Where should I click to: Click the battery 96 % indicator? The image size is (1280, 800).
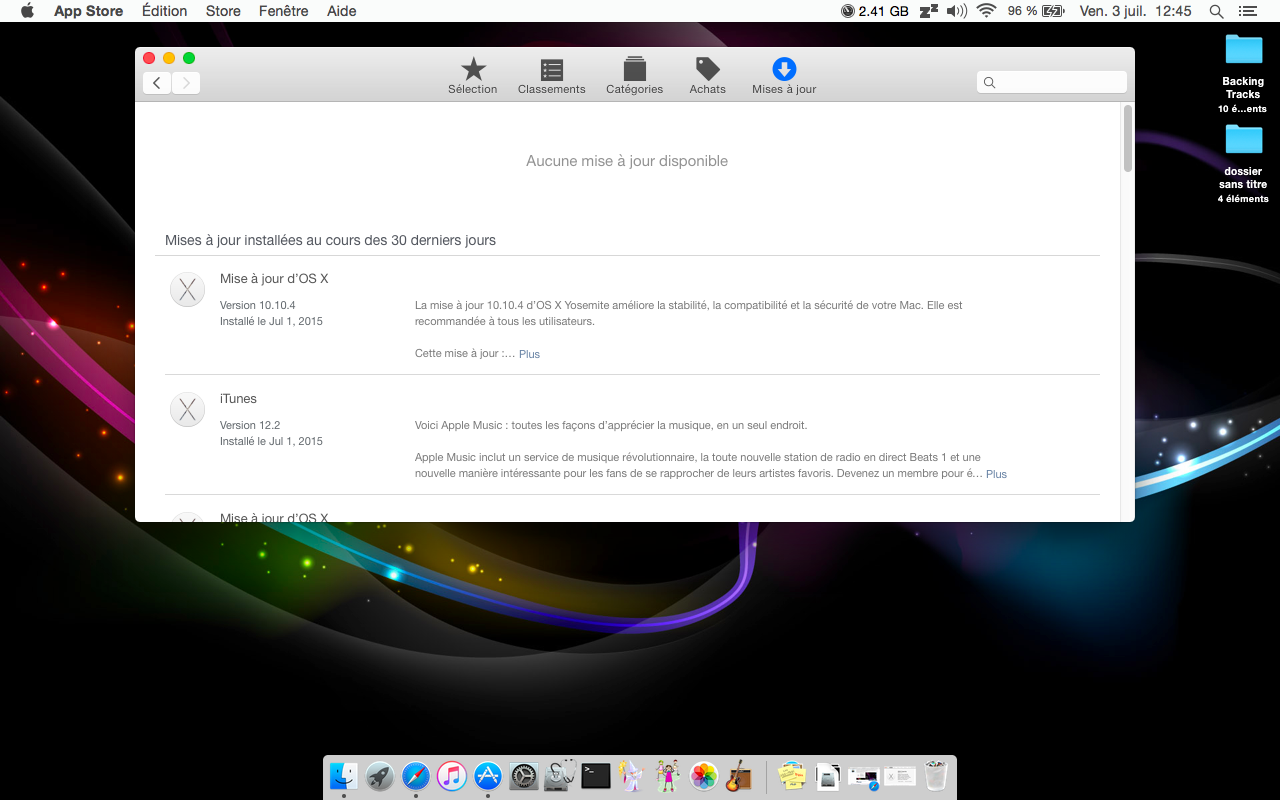click(1036, 11)
